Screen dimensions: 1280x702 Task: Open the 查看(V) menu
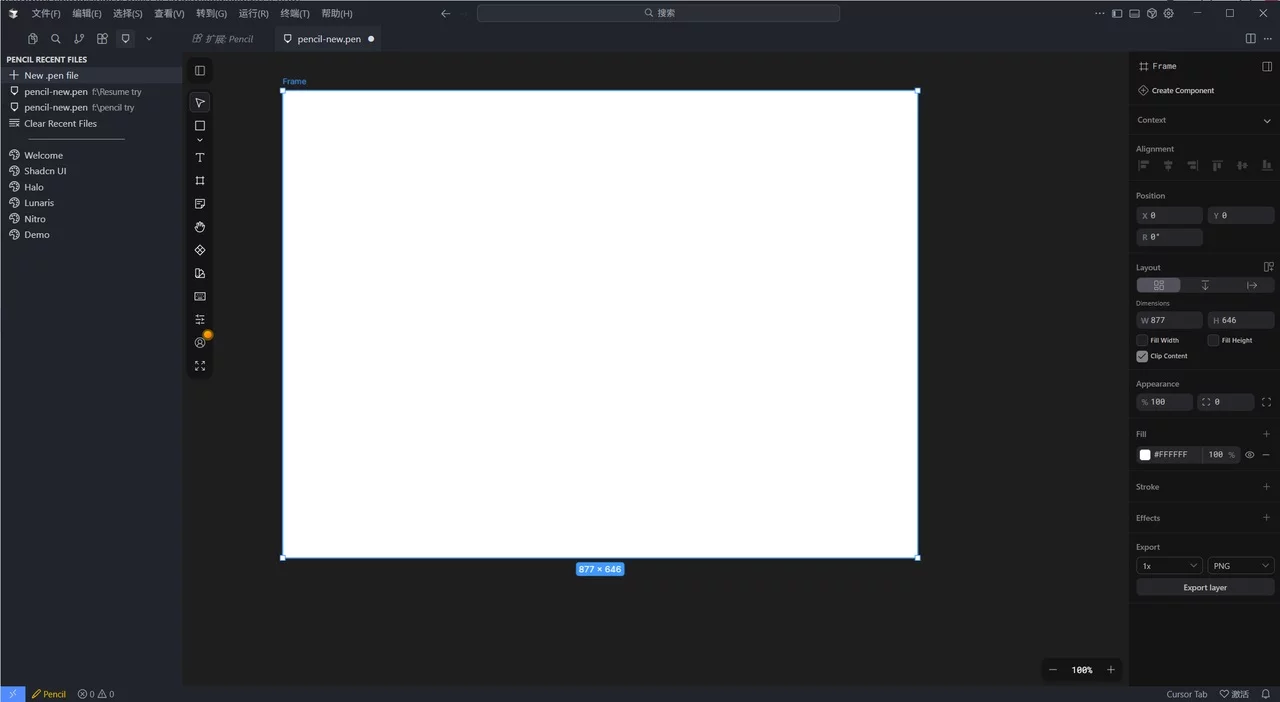coord(168,13)
